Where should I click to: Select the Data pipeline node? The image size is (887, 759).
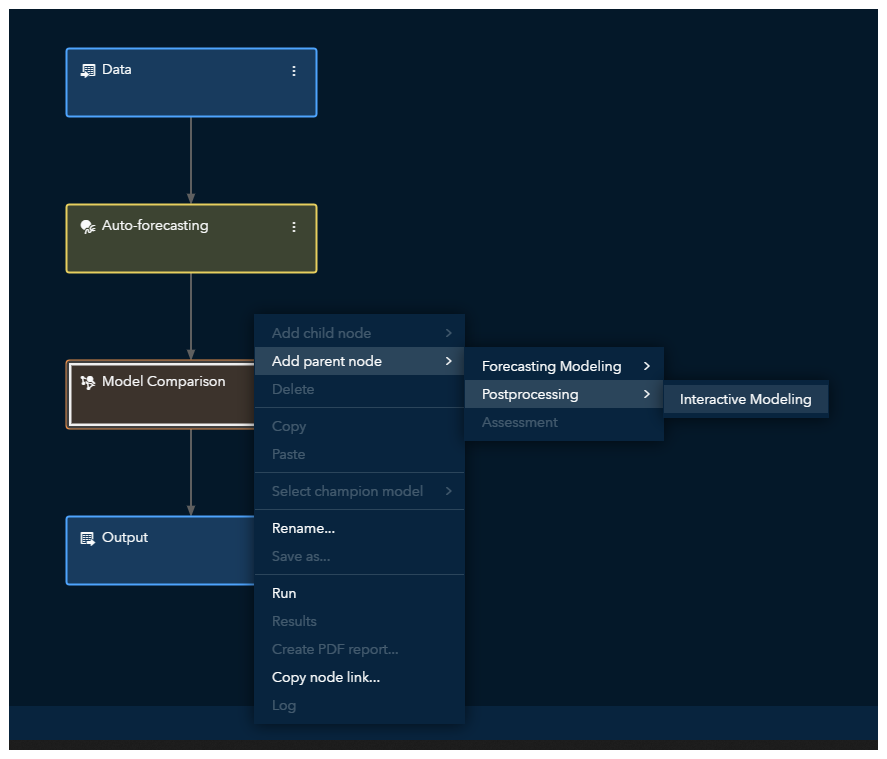click(x=190, y=95)
